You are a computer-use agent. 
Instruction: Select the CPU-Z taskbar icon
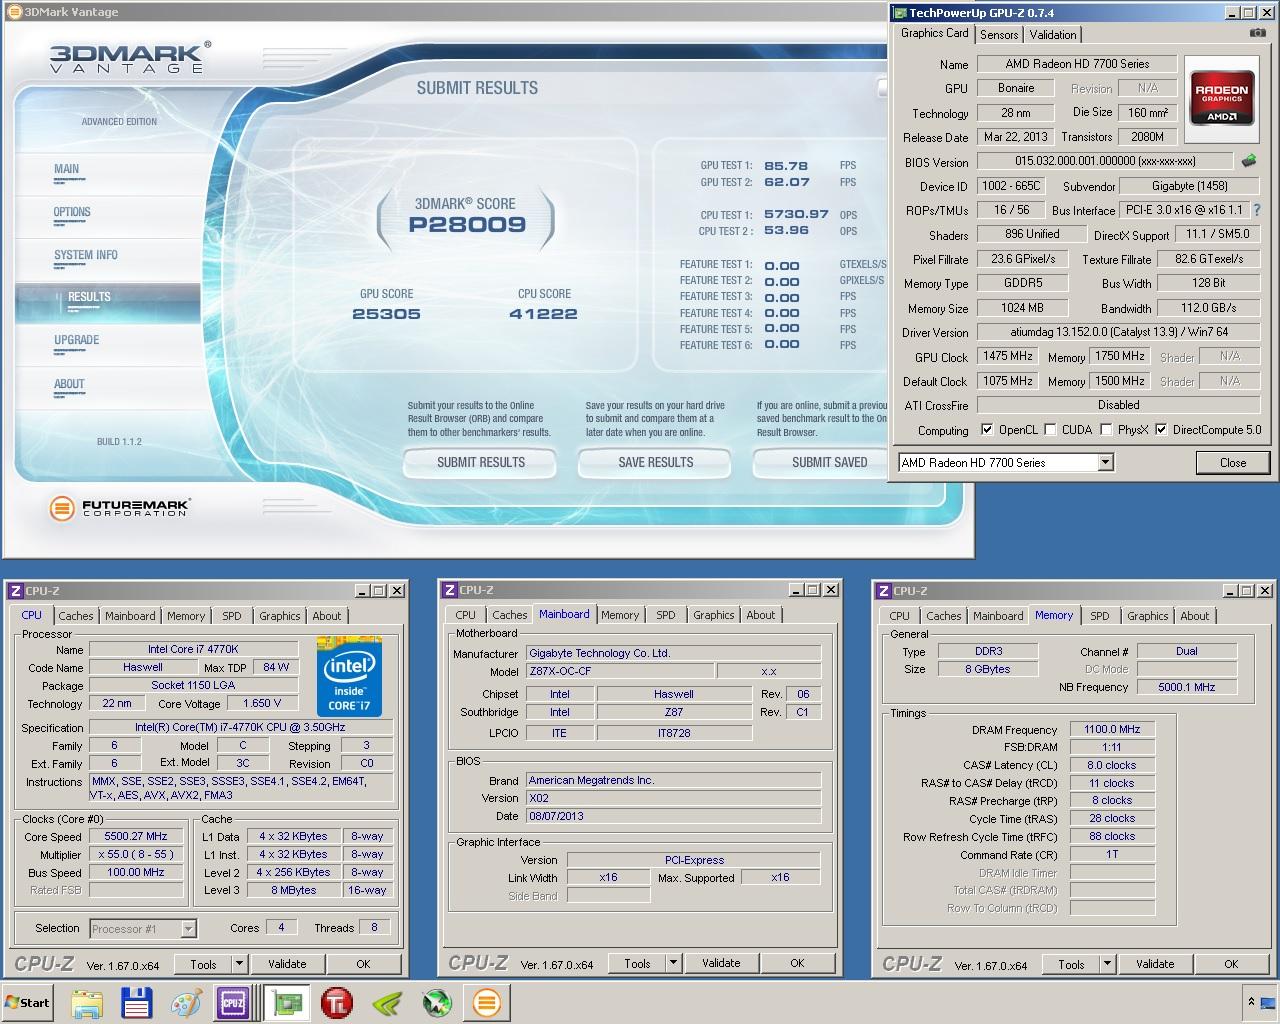[x=233, y=1003]
